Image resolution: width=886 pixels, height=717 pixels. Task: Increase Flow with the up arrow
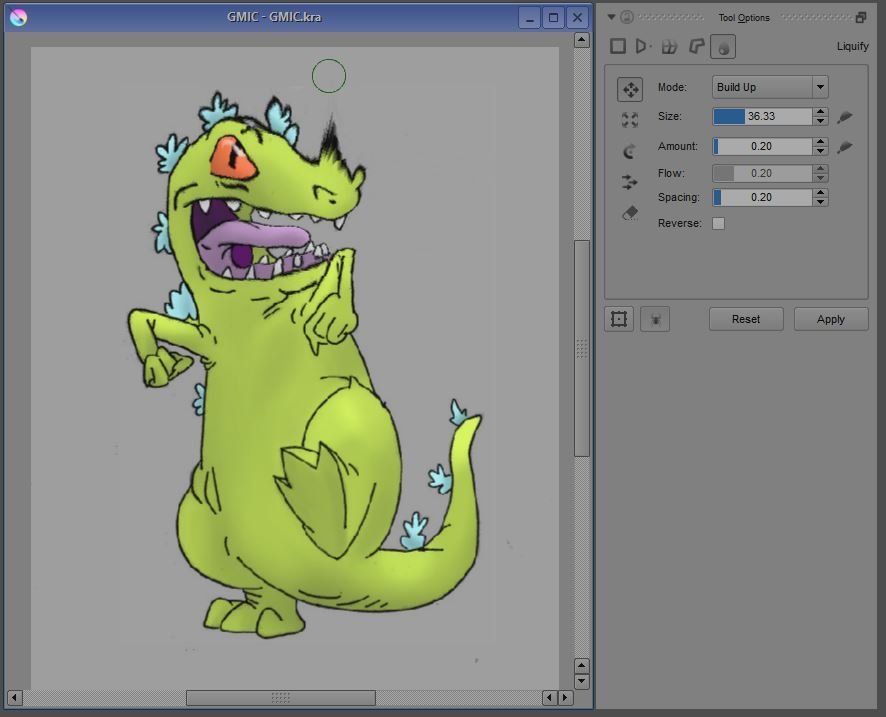820,169
